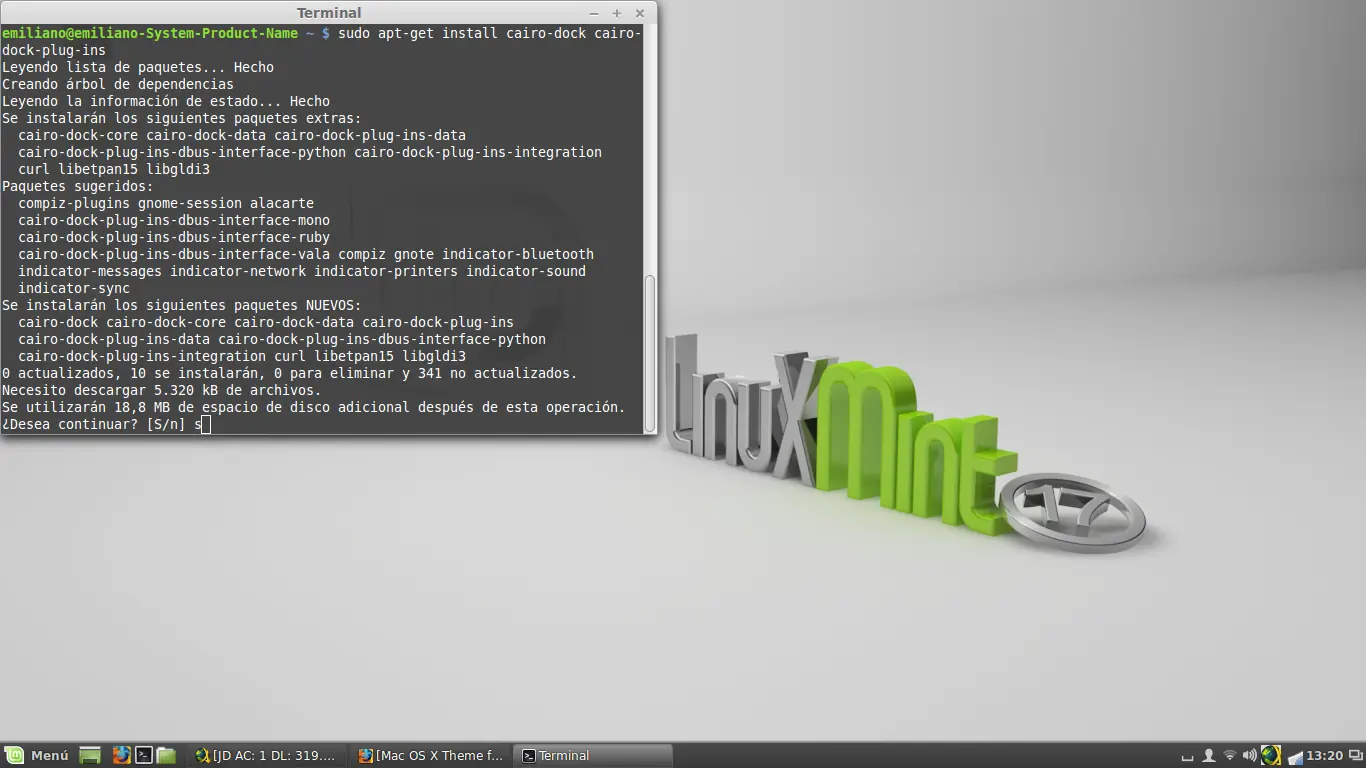Click 'emiliano@emiliano-System-Product-Name' prompt text

(150, 34)
